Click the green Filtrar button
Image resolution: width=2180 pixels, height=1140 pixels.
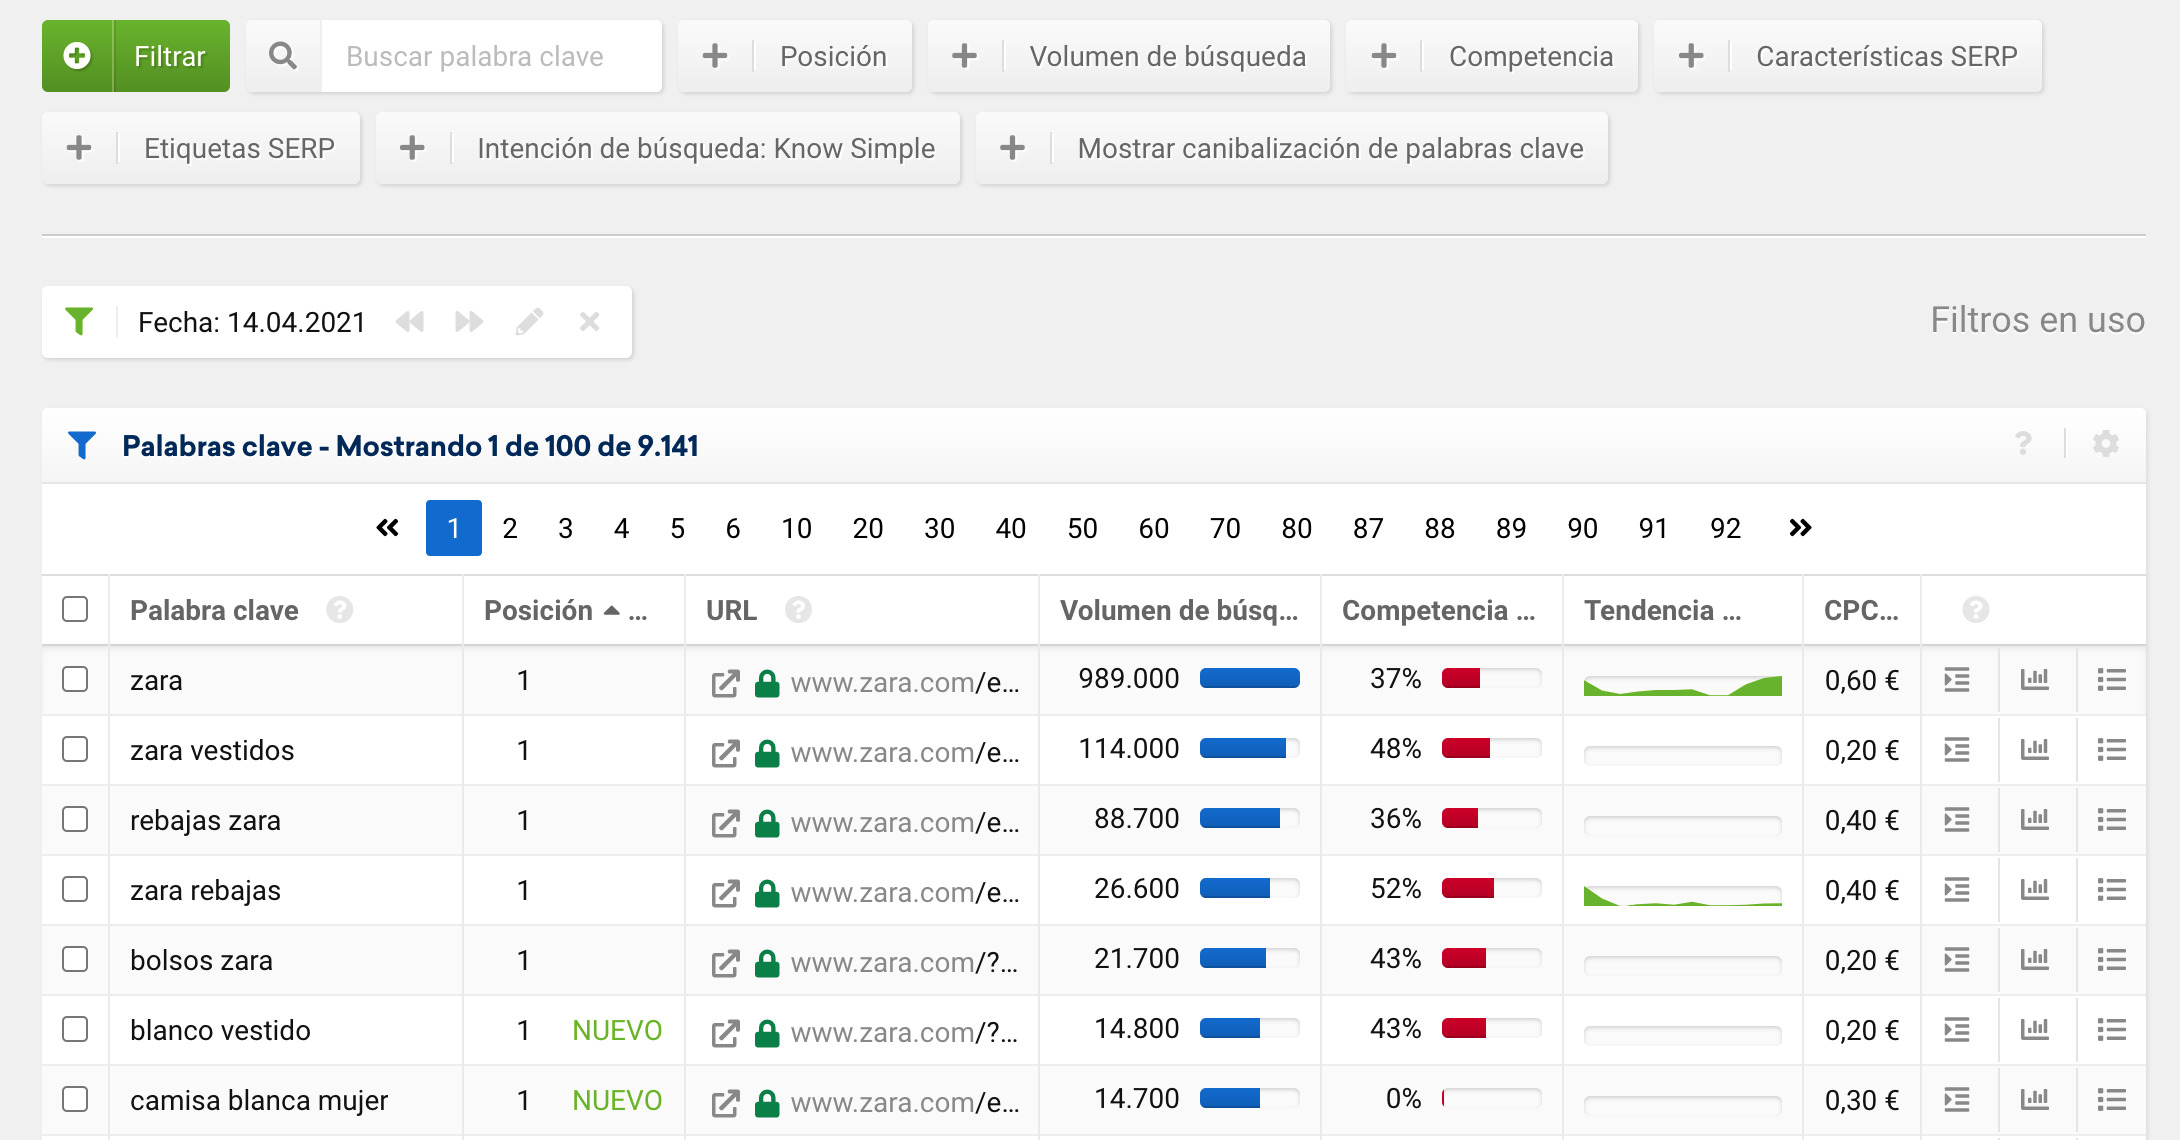pyautogui.click(x=136, y=56)
